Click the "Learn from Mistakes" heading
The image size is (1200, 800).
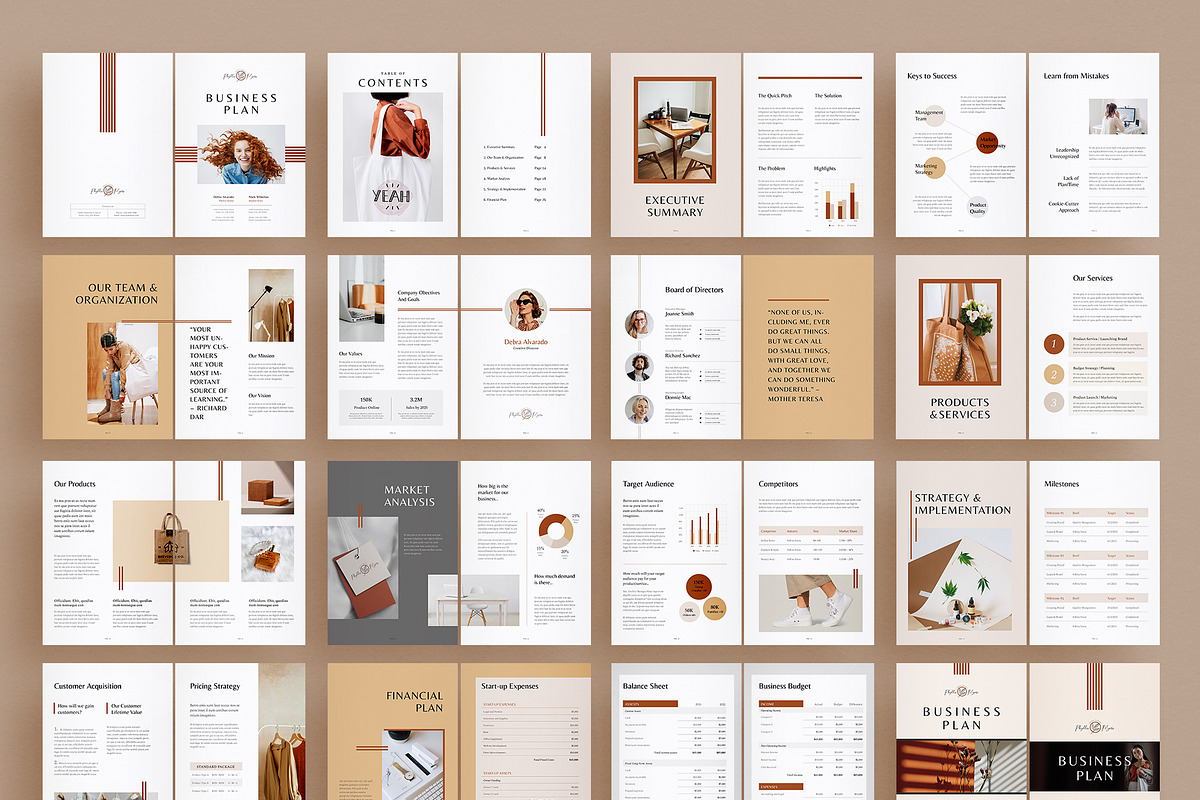pos(1078,76)
